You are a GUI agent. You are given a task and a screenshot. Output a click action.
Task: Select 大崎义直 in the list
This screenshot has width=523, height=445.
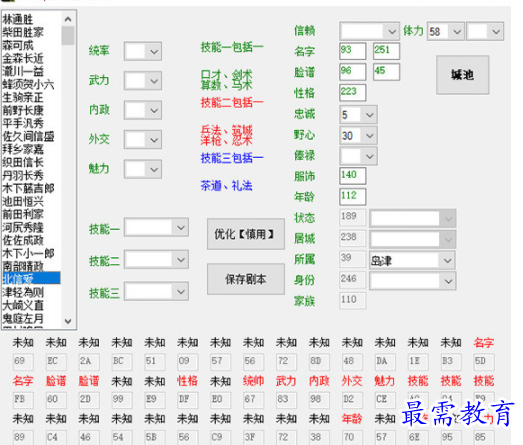[x=23, y=306]
